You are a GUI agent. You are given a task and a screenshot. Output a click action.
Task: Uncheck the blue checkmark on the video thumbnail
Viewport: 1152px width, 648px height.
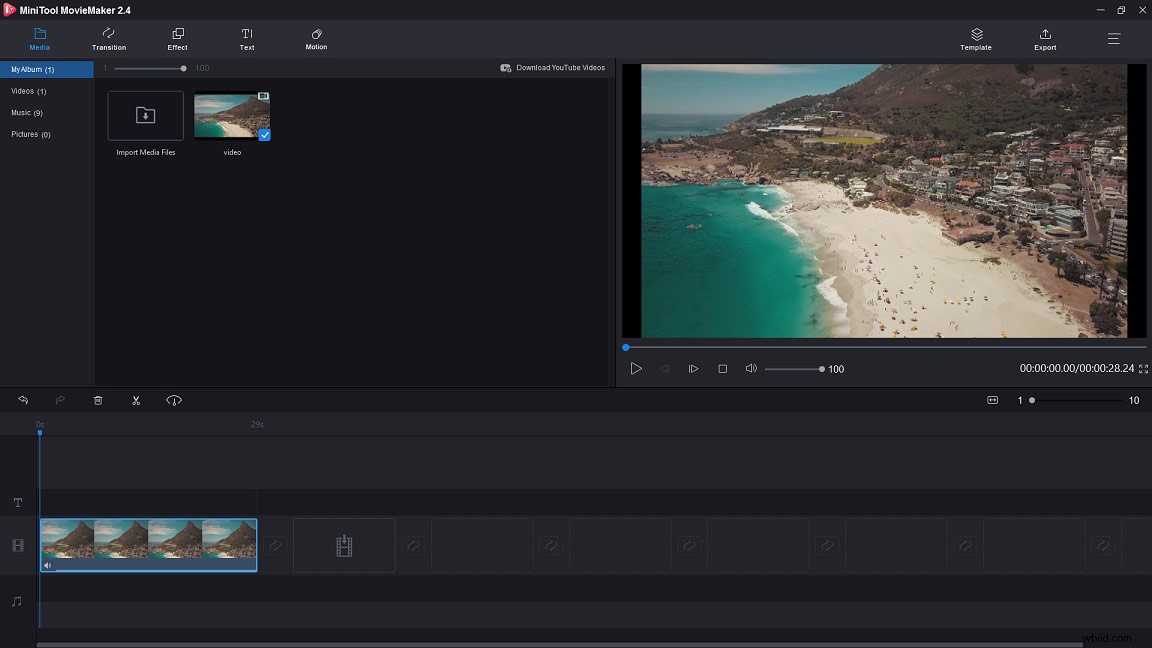(264, 135)
